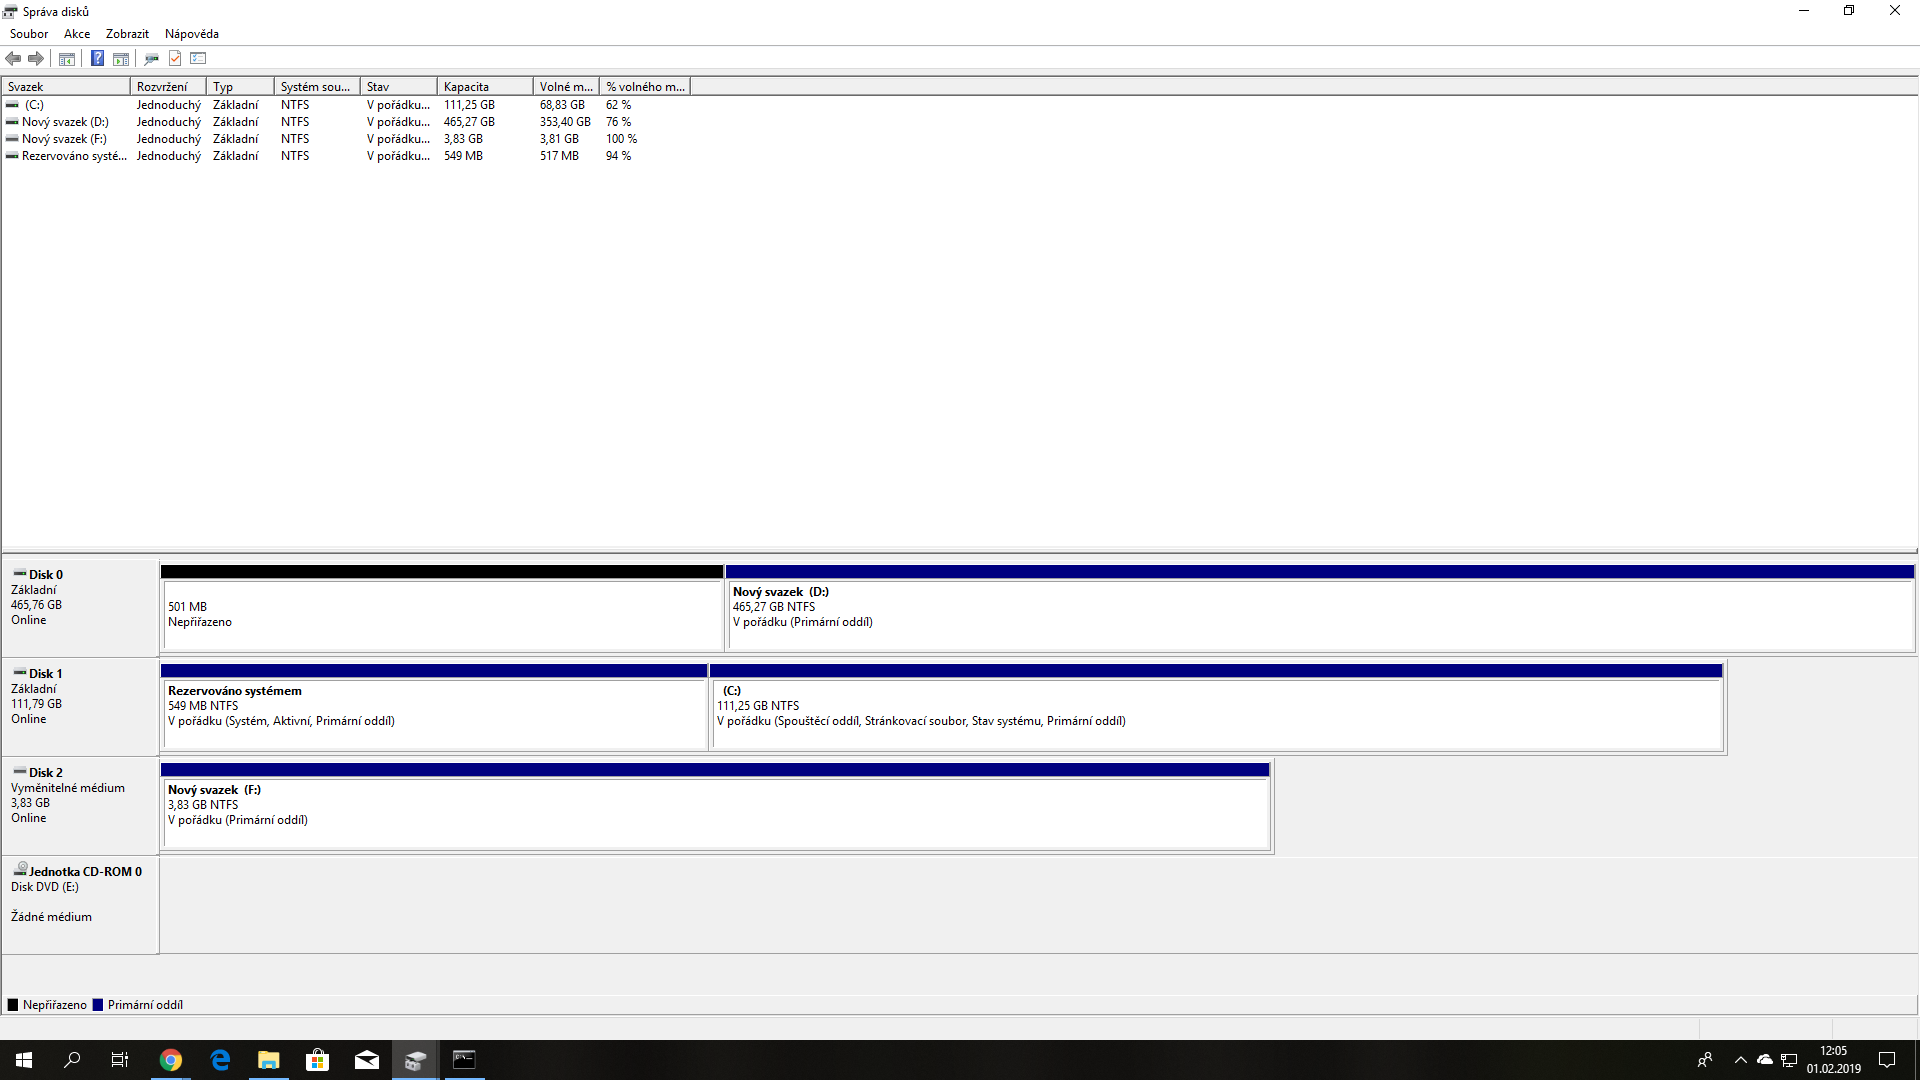Screen dimensions: 1920x1080
Task: Open the Akce menu
Action: [77, 34]
